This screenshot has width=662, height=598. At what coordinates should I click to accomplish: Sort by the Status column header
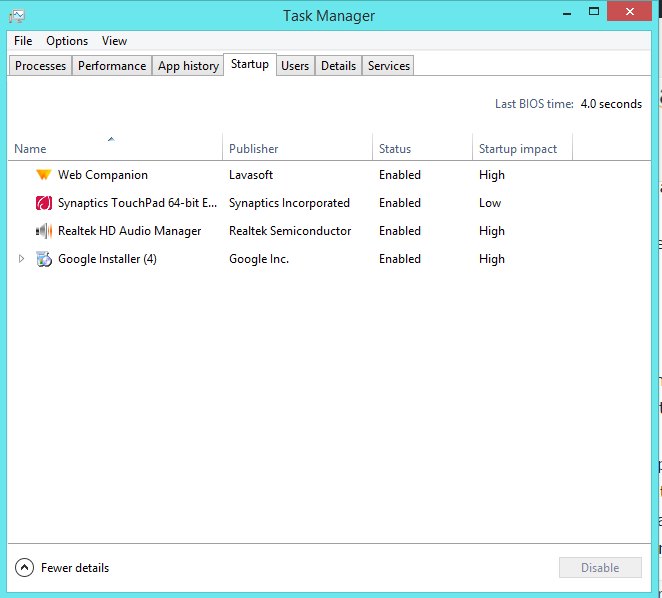(x=422, y=149)
